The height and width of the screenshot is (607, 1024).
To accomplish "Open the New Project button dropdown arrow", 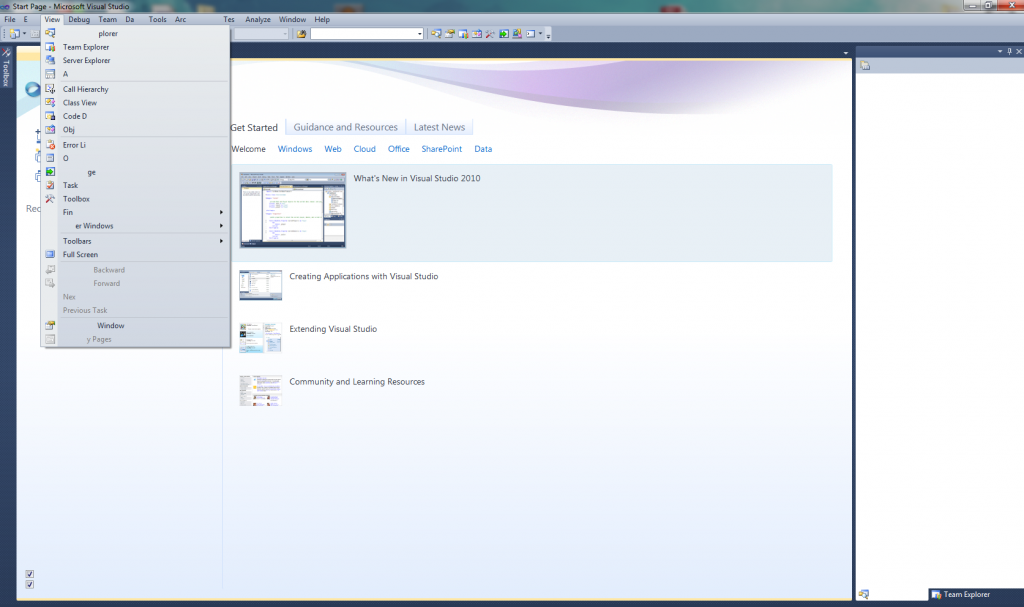I will 24,34.
